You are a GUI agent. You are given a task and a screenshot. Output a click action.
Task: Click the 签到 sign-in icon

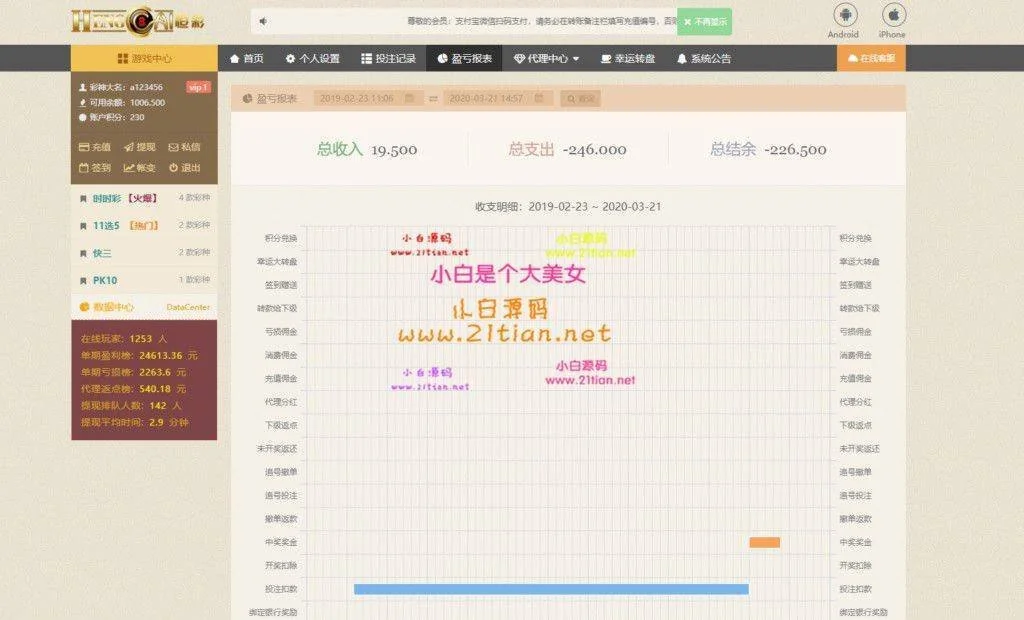click(x=95, y=168)
